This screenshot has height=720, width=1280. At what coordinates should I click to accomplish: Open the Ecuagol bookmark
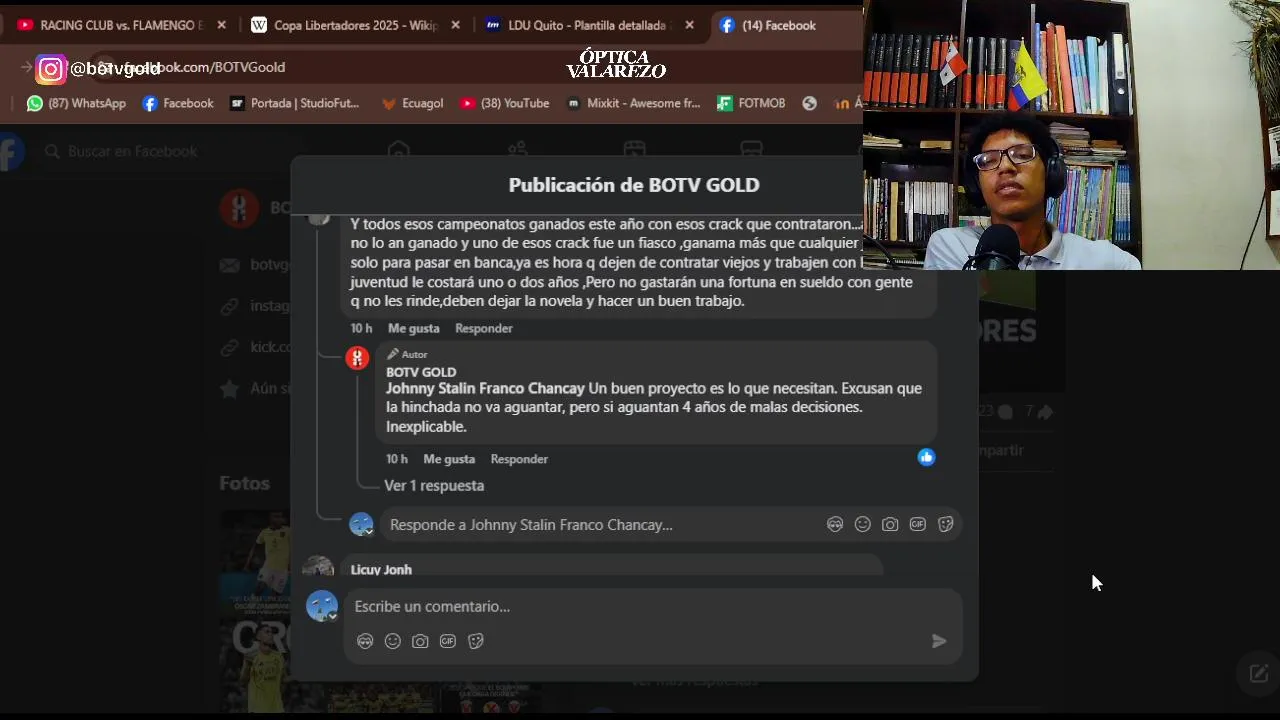(x=412, y=103)
